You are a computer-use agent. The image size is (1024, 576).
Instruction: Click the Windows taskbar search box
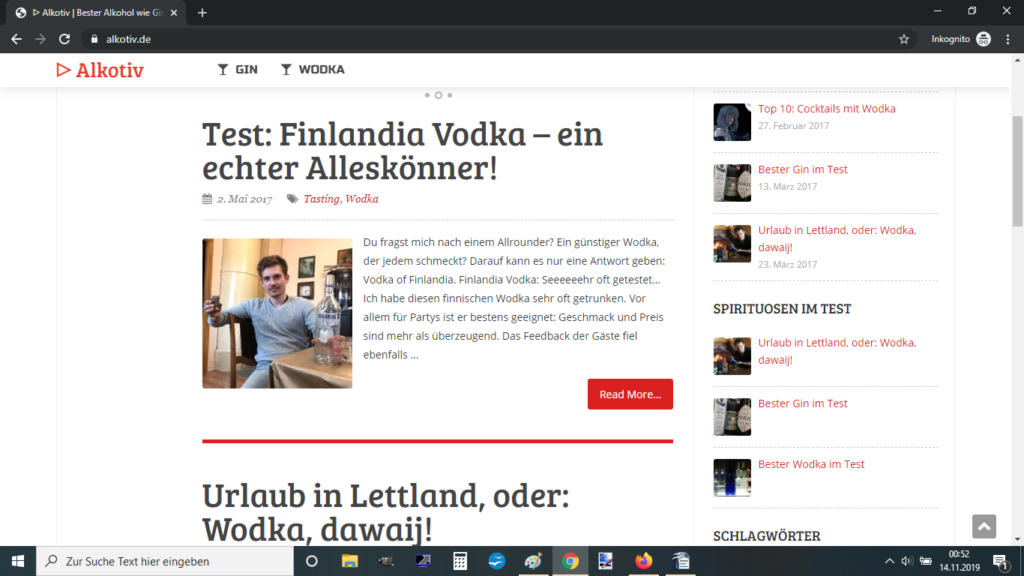165,561
